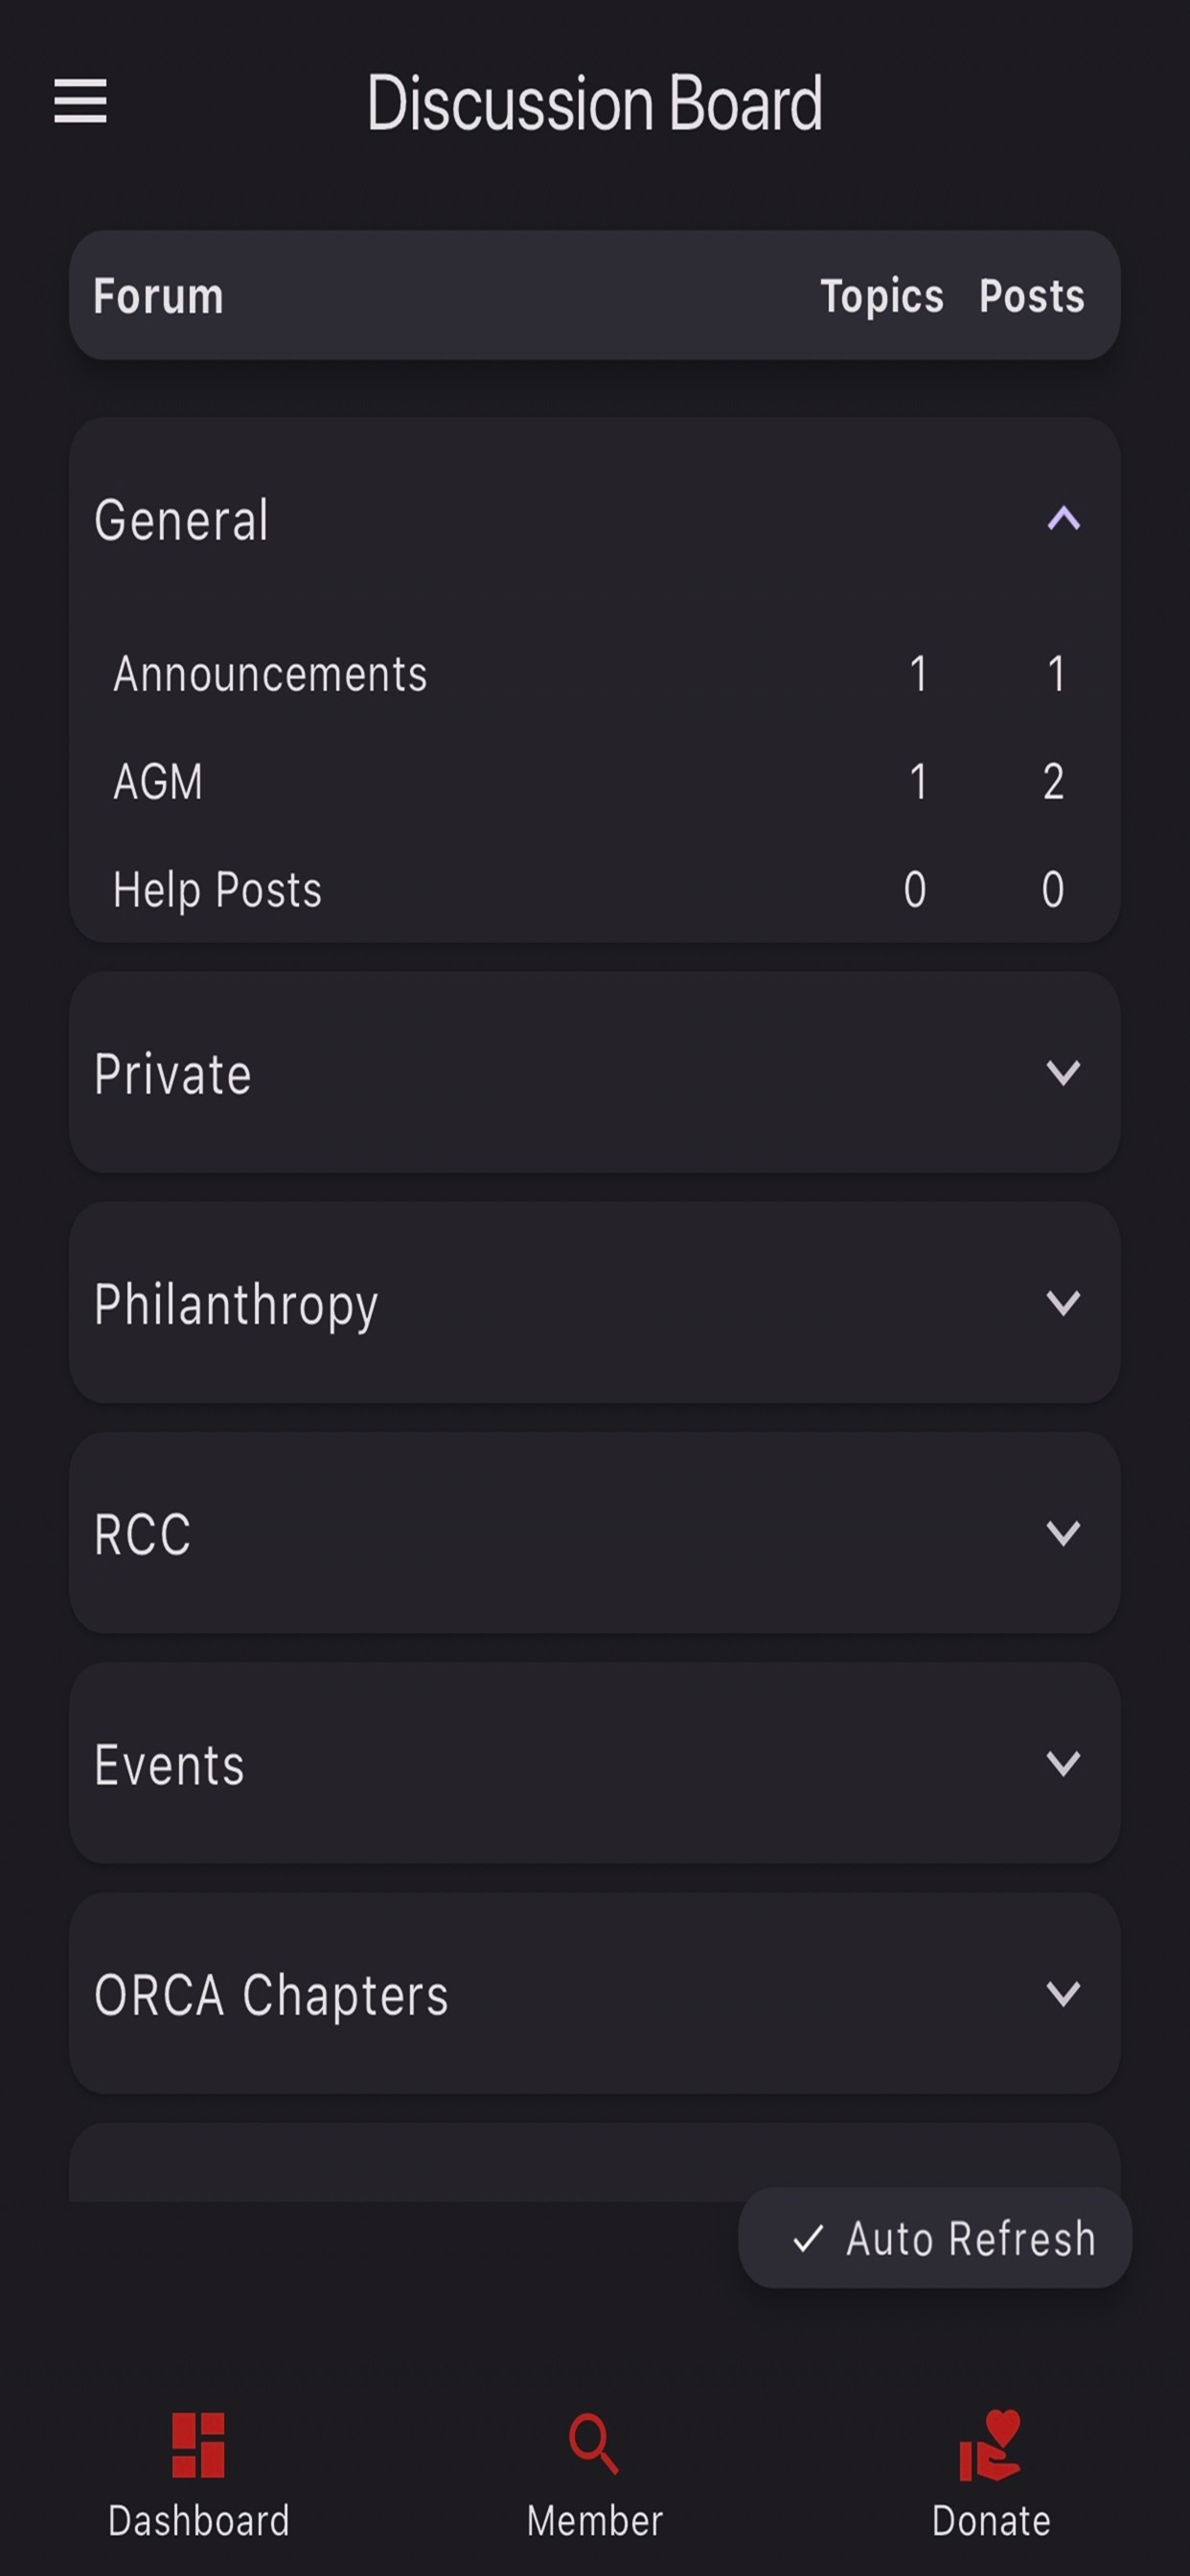1190x2576 pixels.
Task: Switch to the Member tab label
Action: coord(594,2521)
